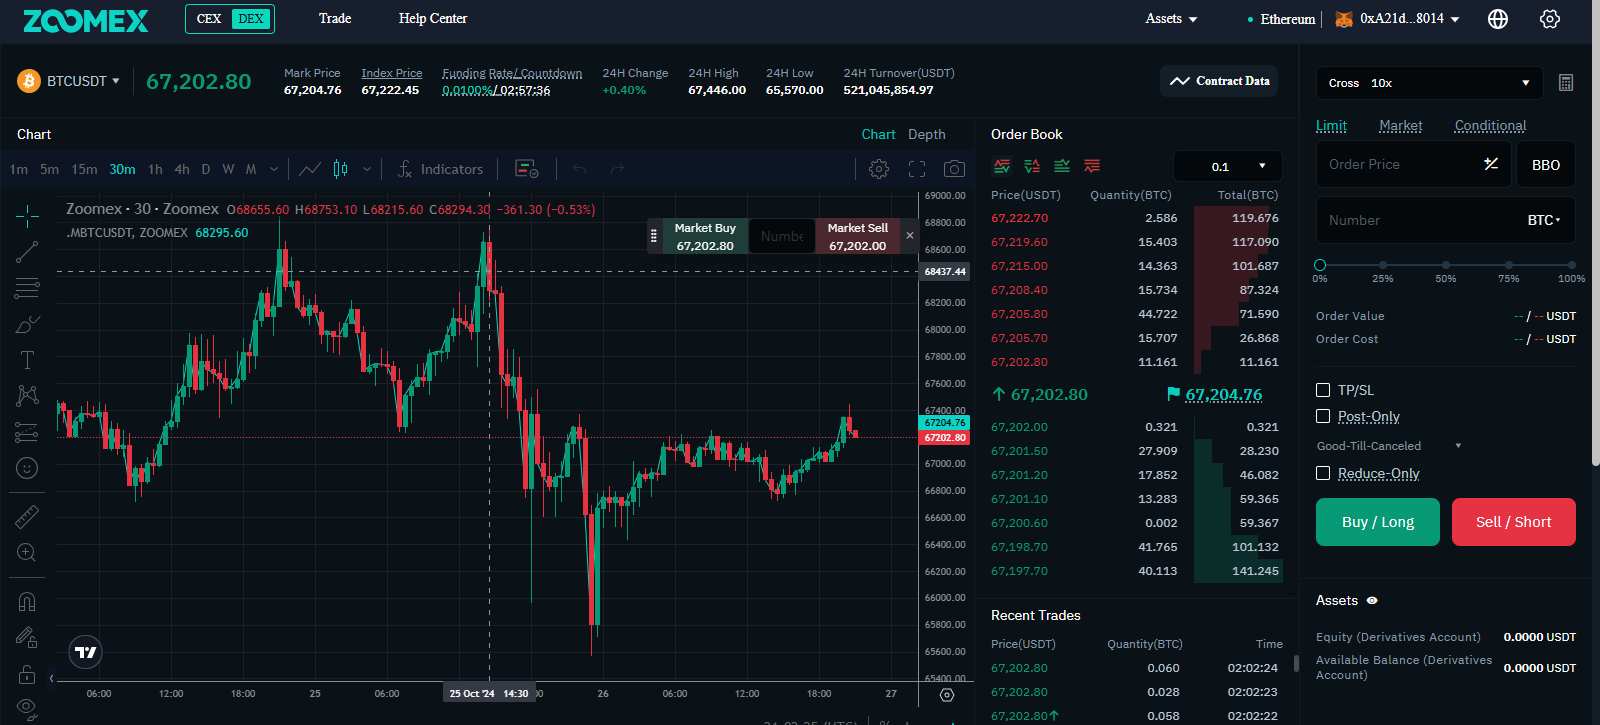1600x725 pixels.
Task: Show combined buy and sell order book view
Action: [x=1001, y=166]
